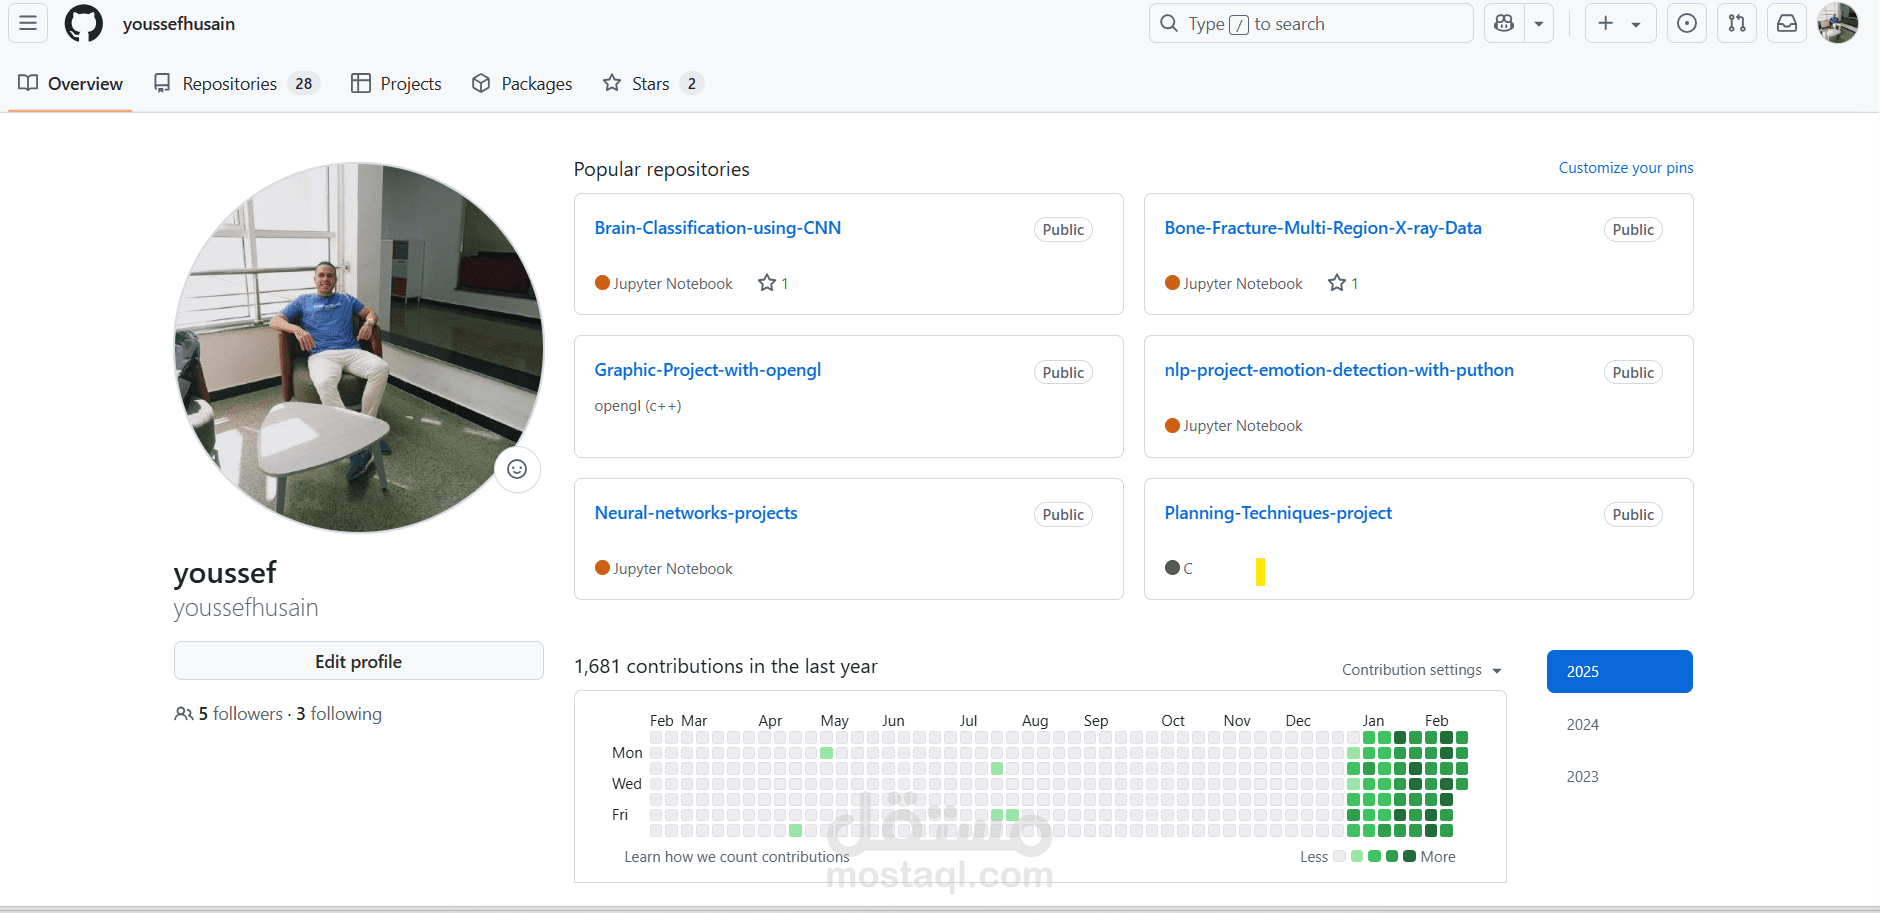Viewport: 1880px width, 913px height.
Task: Click the Type to search field
Action: tap(1310, 23)
